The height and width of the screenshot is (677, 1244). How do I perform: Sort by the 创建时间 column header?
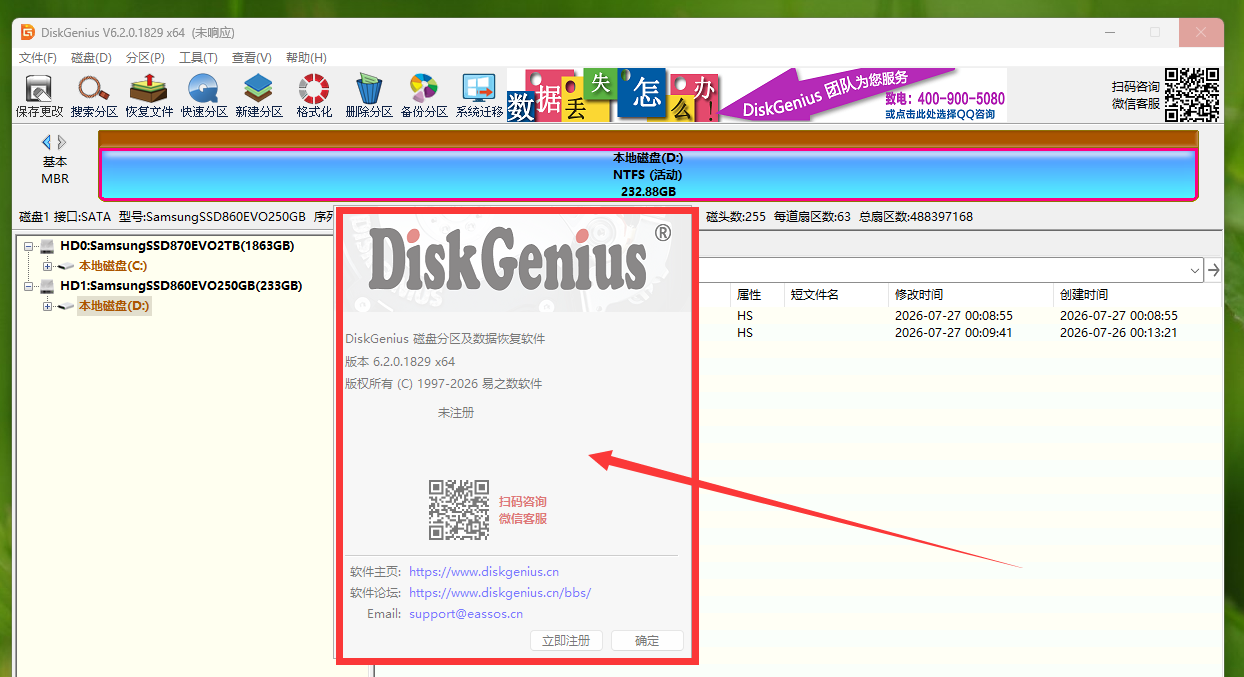(x=1084, y=295)
